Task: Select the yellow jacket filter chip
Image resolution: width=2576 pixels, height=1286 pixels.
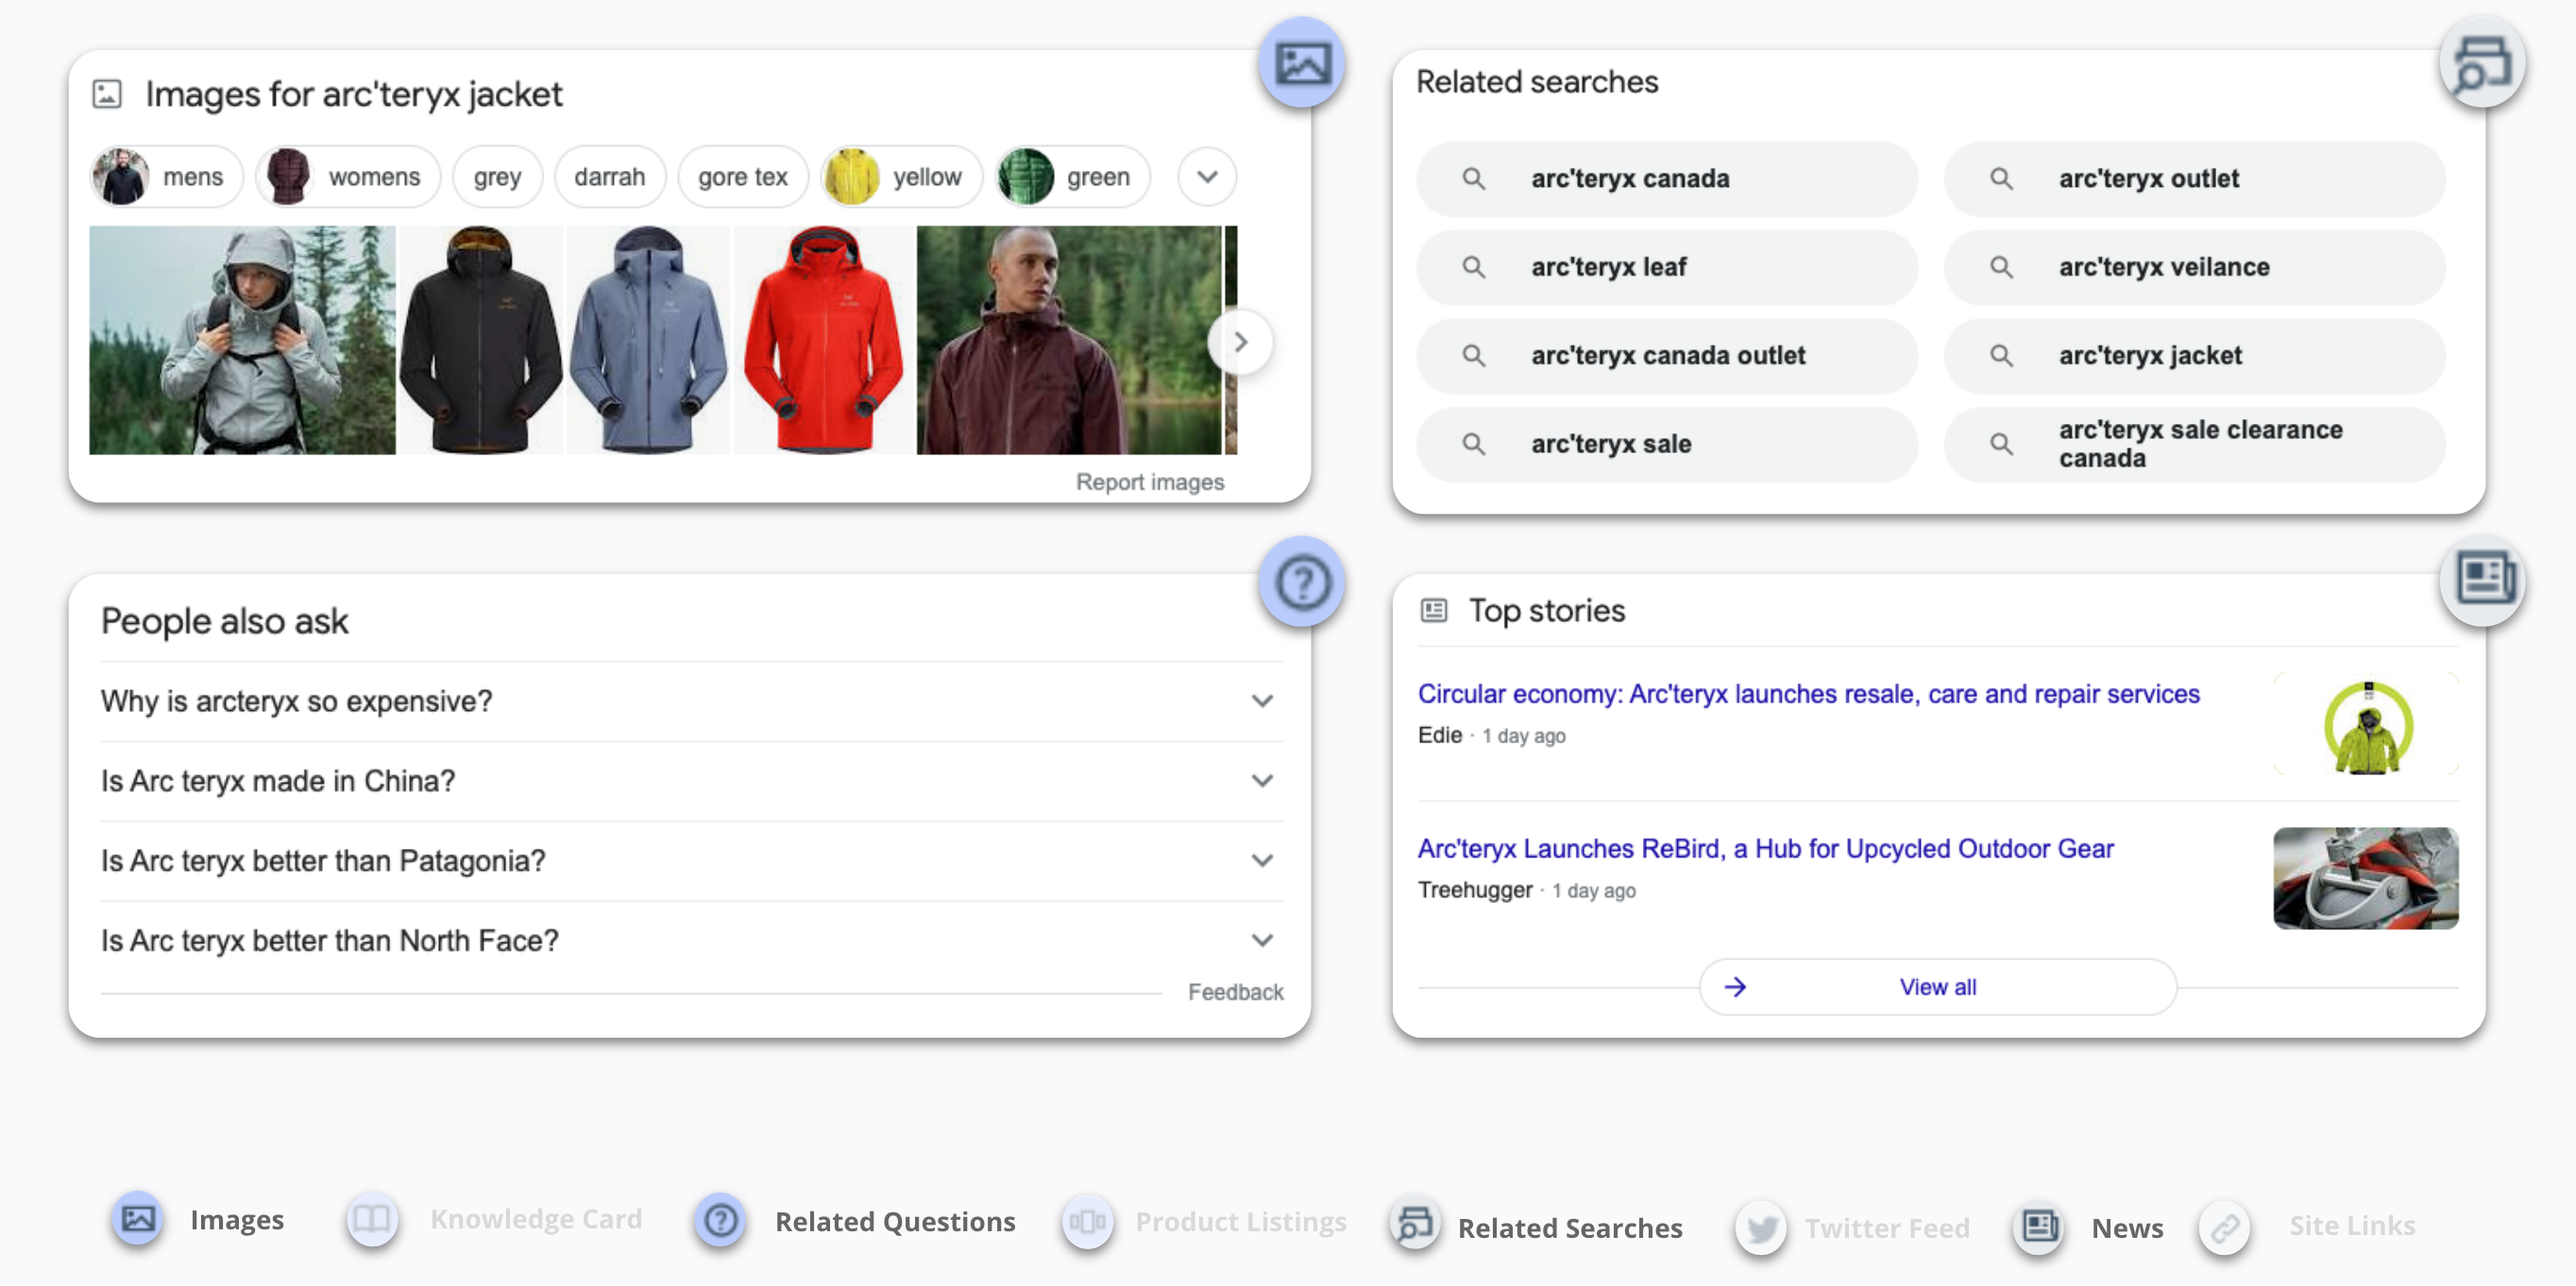Action: (x=900, y=177)
